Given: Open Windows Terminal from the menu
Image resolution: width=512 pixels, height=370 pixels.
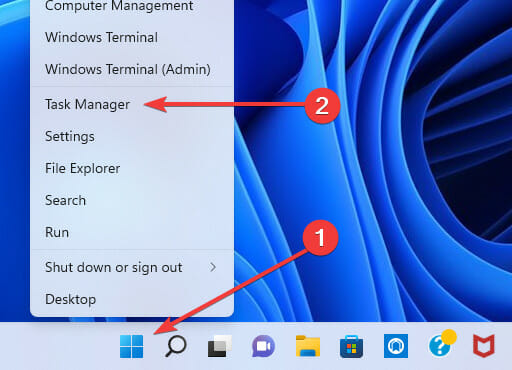Looking at the screenshot, I should coord(132,37).
